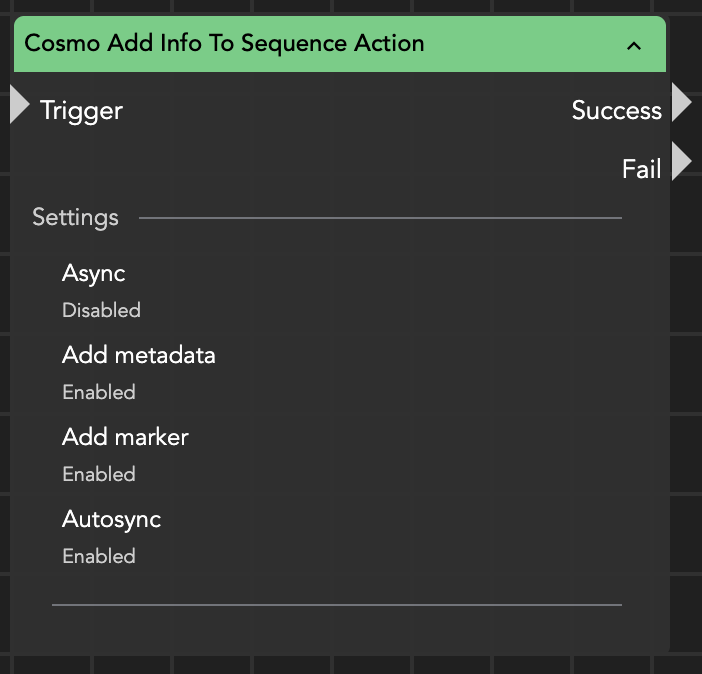Toggle the Add marker Enabled value
The width and height of the screenshot is (702, 674).
pos(99,474)
